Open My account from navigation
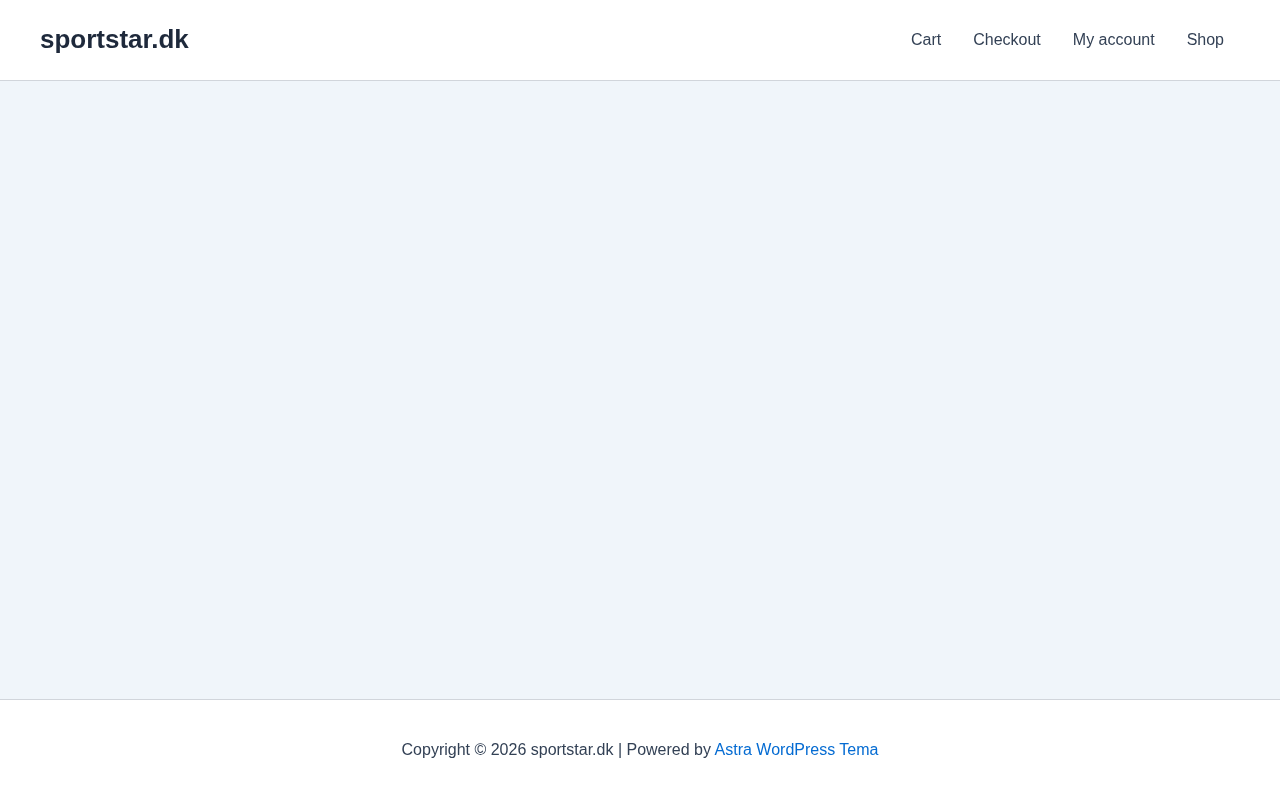Screen dimensions: 1280x800 tap(1113, 40)
